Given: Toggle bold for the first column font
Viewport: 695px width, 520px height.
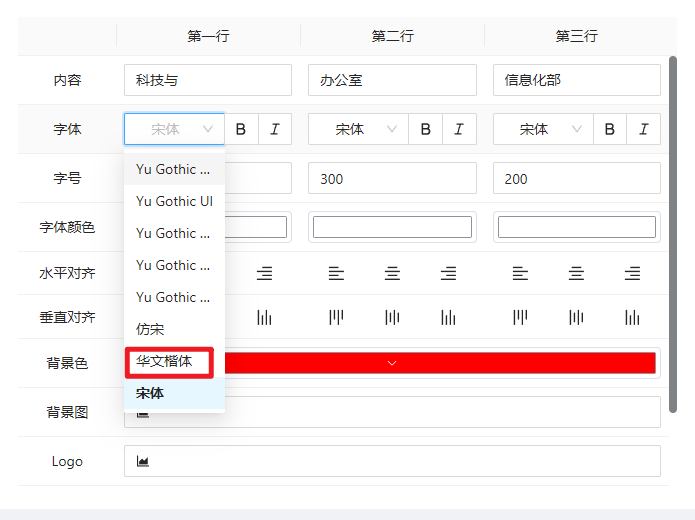Looking at the screenshot, I should click(241, 129).
